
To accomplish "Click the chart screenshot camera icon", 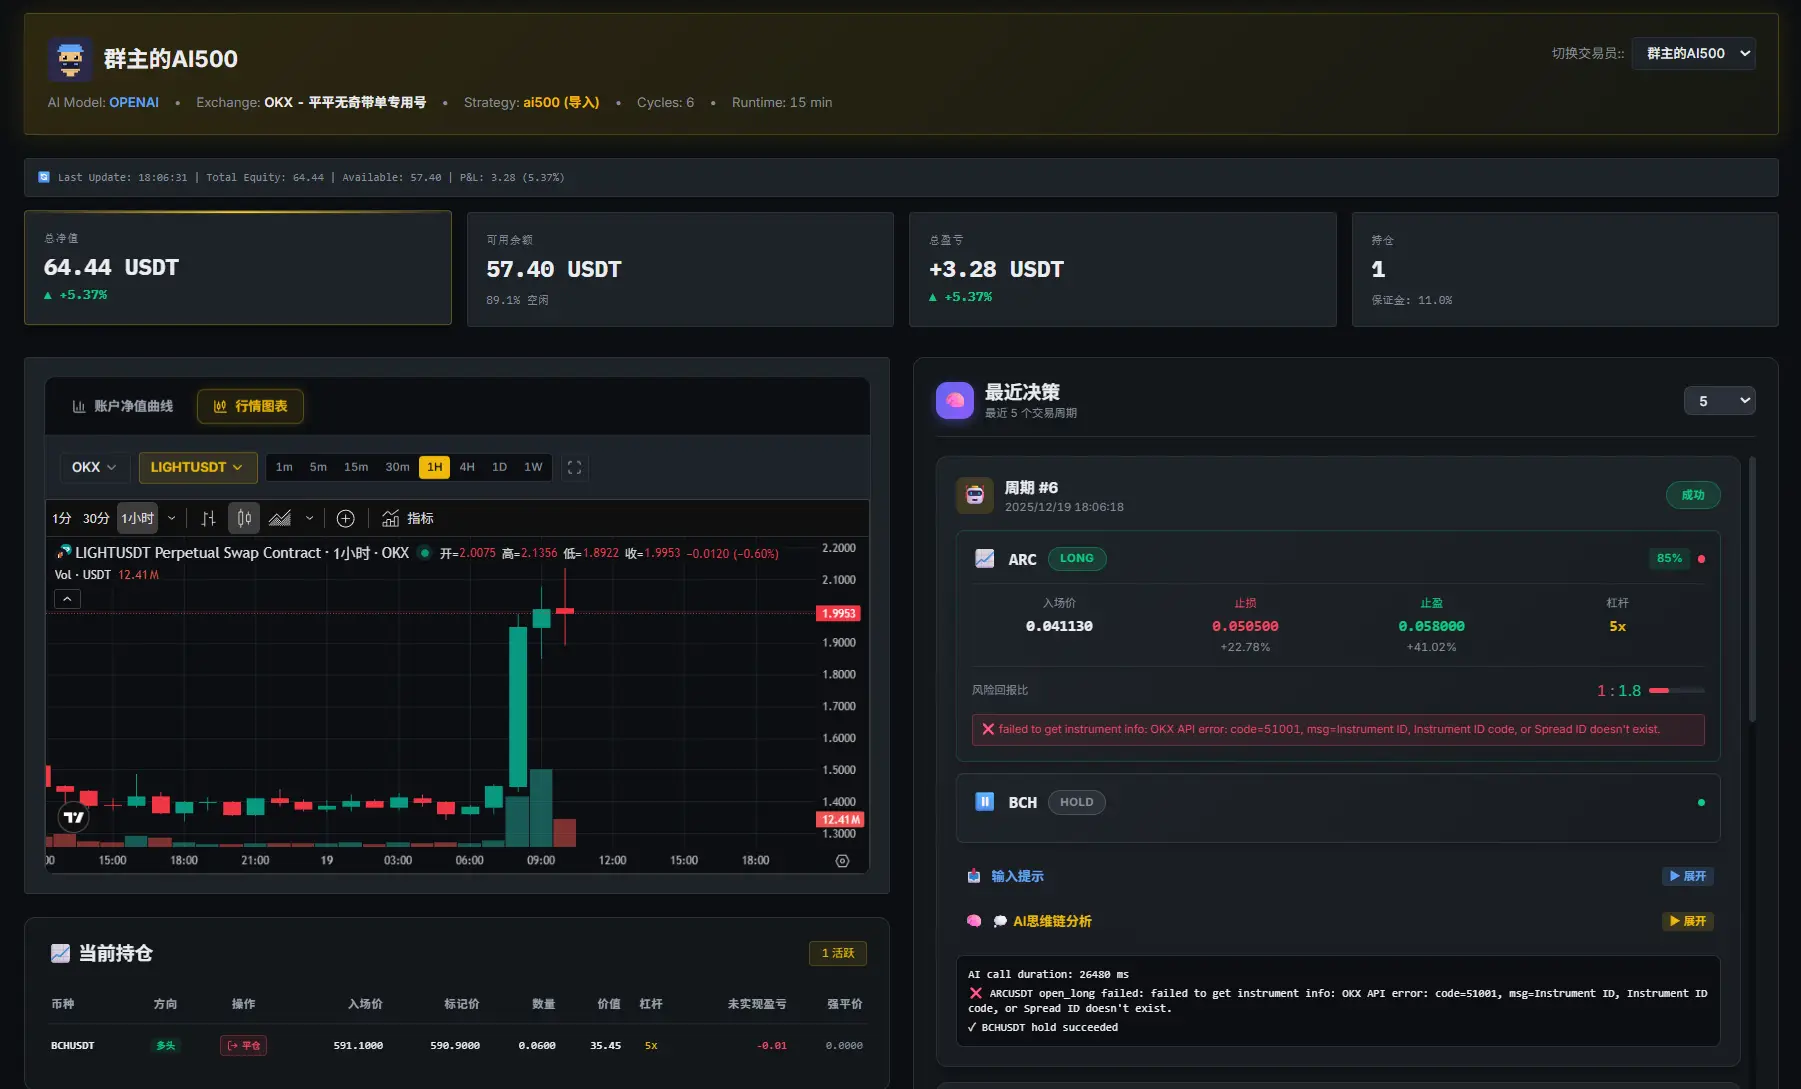I will click(x=843, y=860).
